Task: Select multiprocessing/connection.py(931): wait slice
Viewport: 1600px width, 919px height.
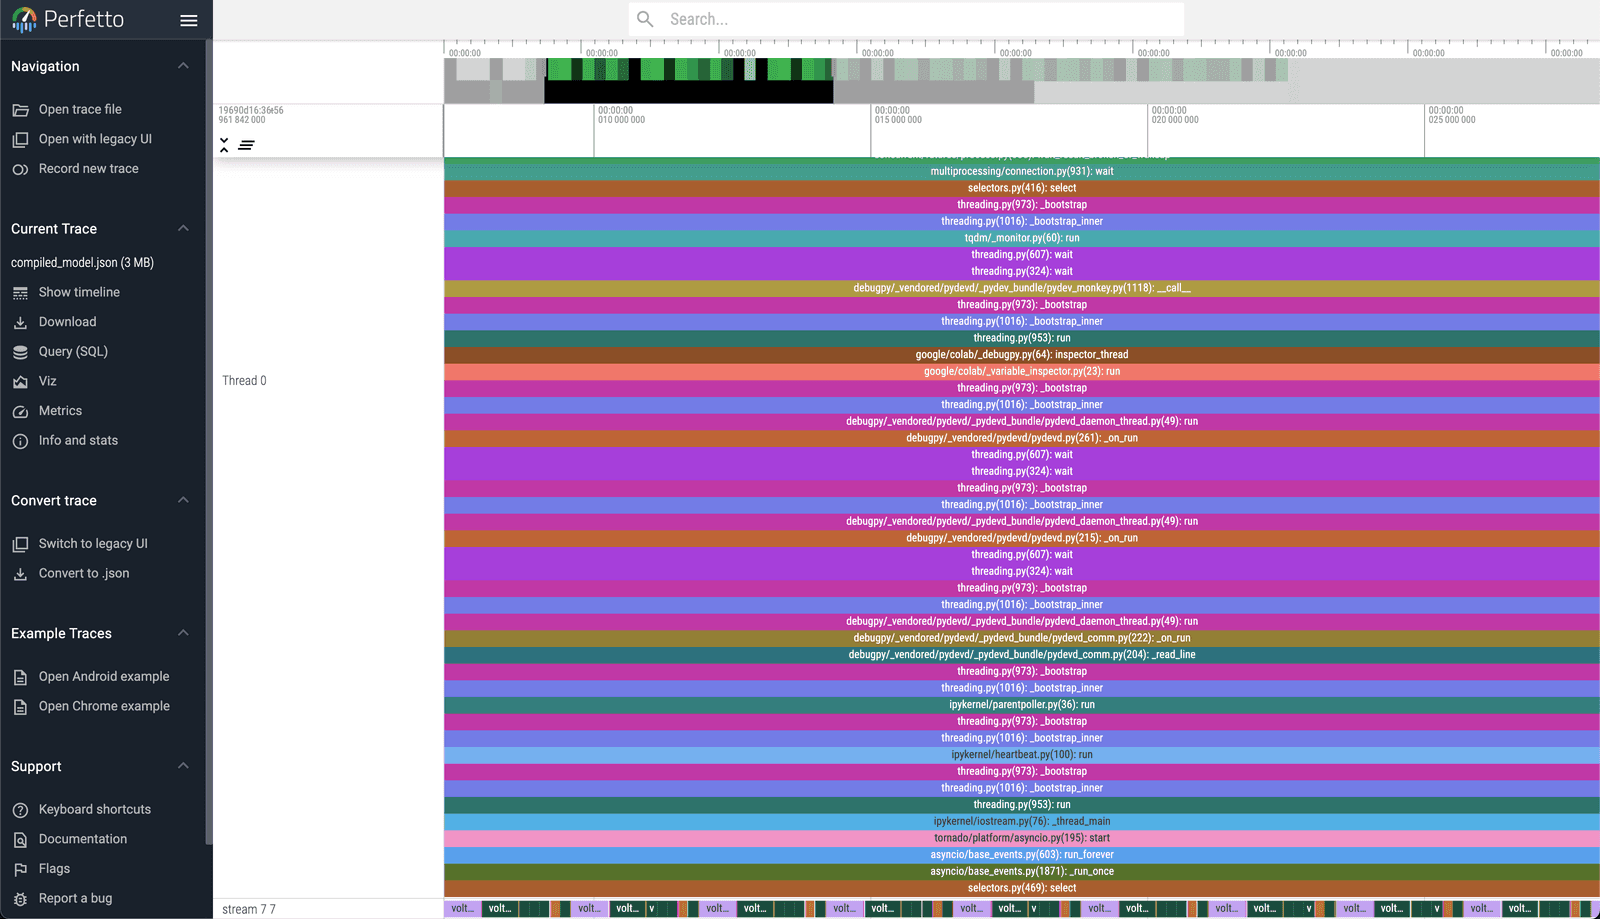Action: 1022,171
